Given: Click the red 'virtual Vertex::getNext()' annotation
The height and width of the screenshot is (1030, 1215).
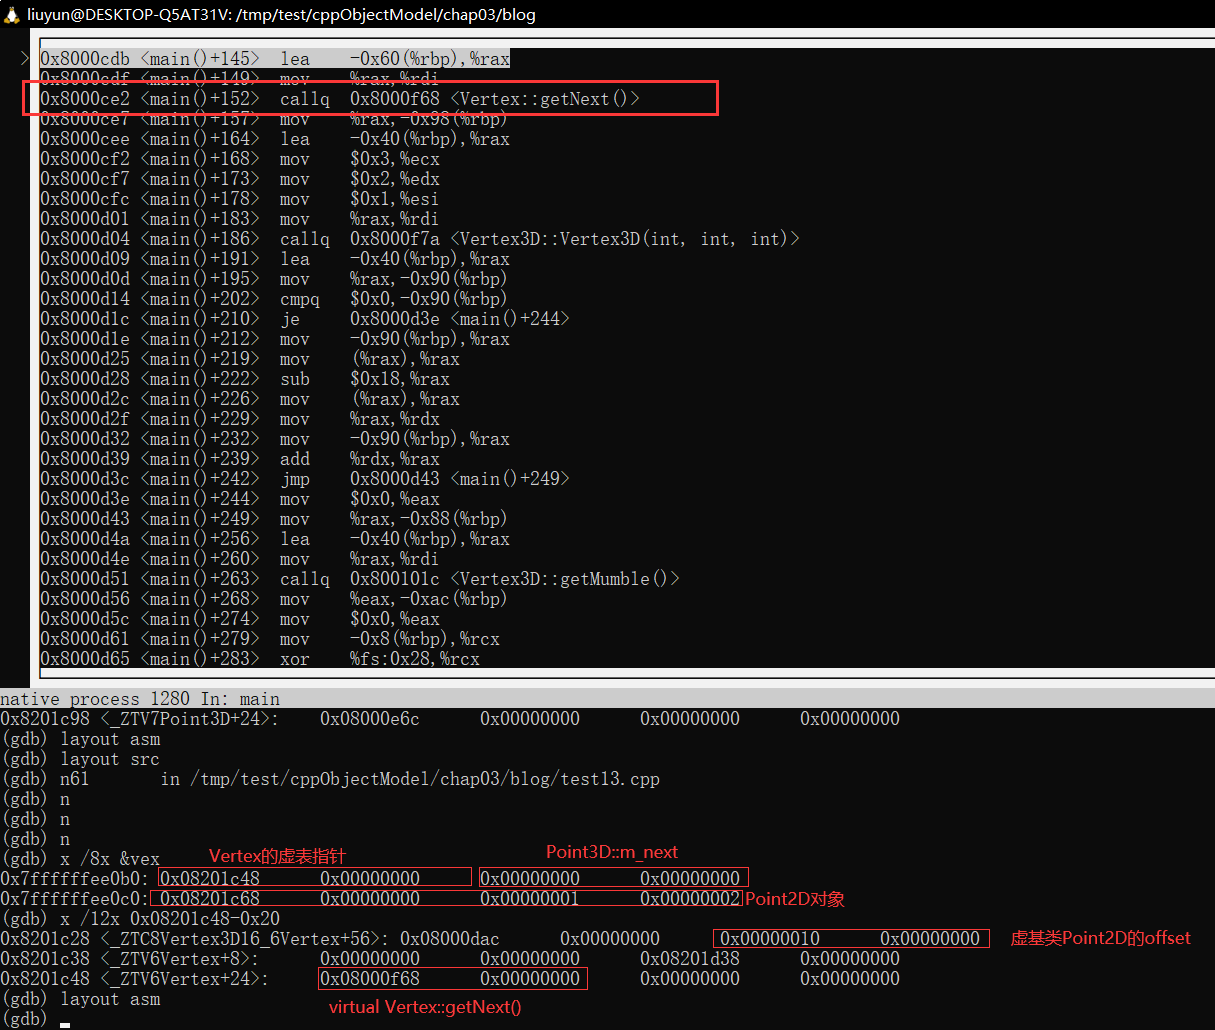Looking at the screenshot, I should [425, 1007].
